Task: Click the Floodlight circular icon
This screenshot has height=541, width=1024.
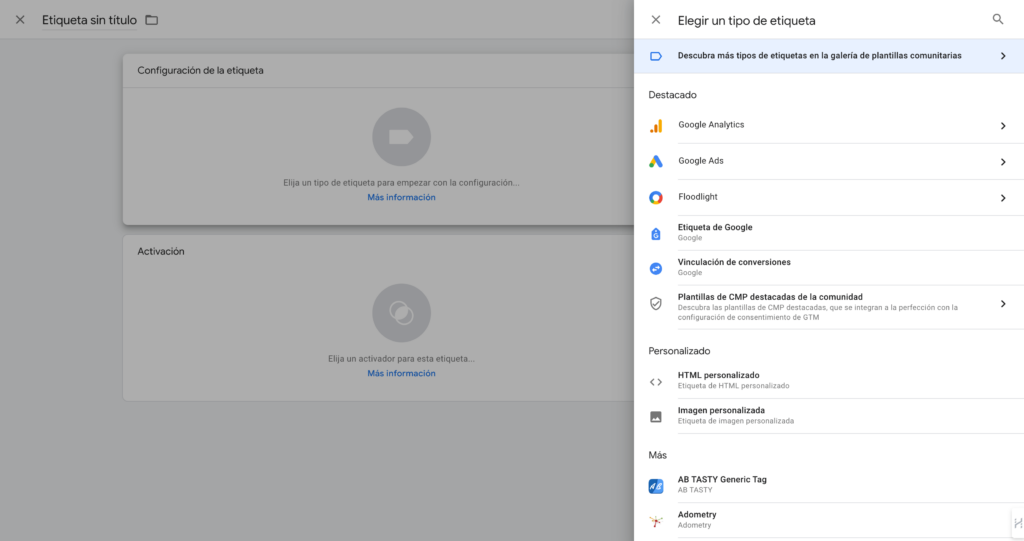Action: [656, 197]
